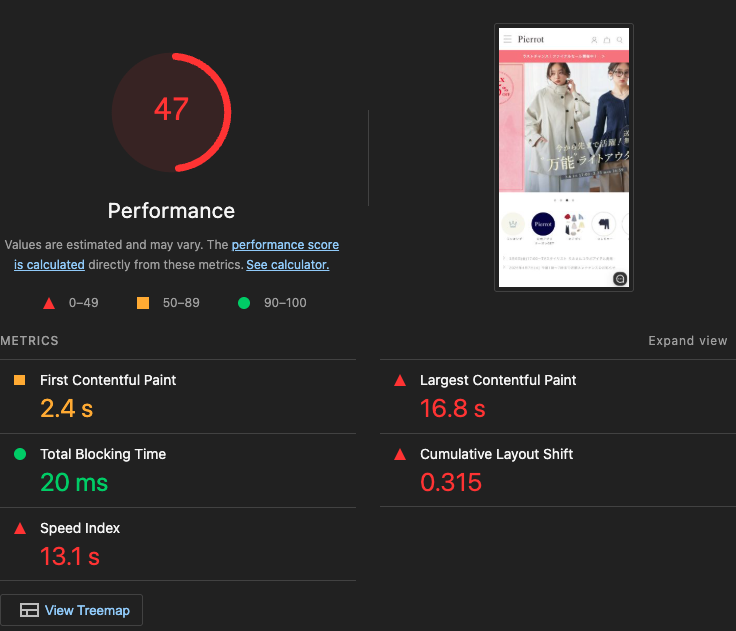Expand the Largest Contentful Paint metric
This screenshot has width=736, height=631.
pyautogui.click(x=498, y=380)
